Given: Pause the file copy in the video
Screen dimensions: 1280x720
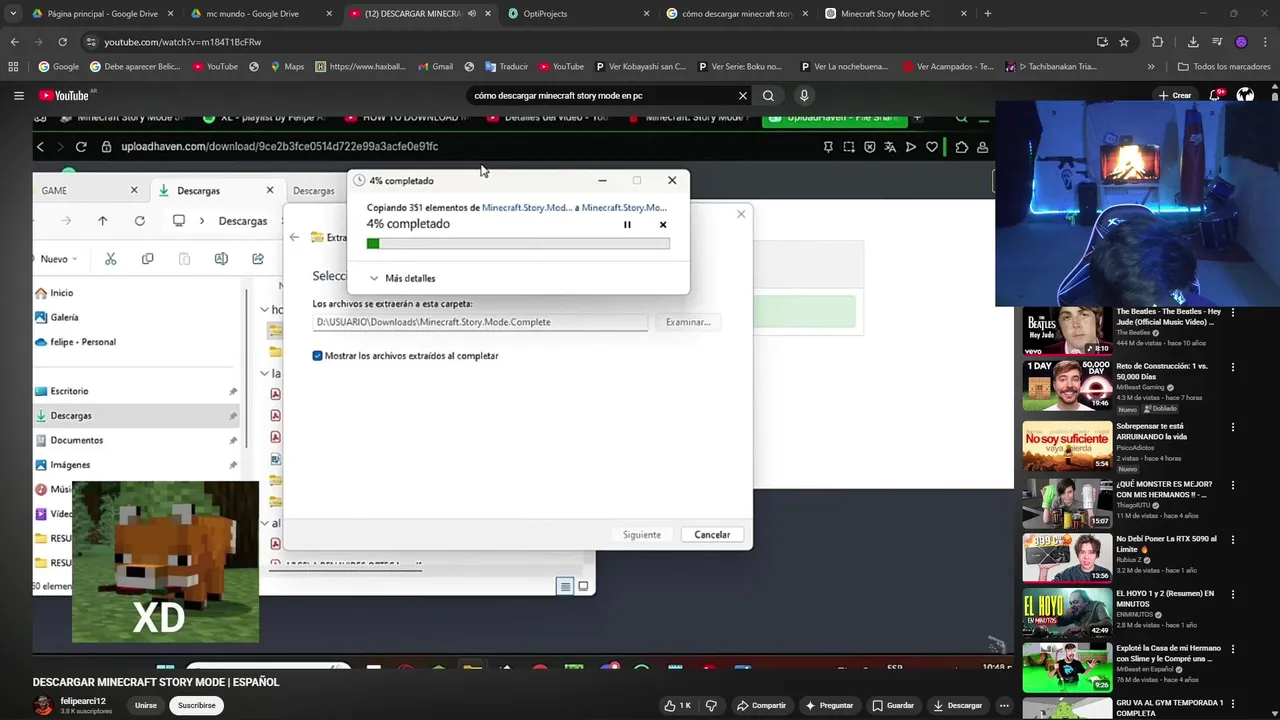Looking at the screenshot, I should (x=627, y=225).
